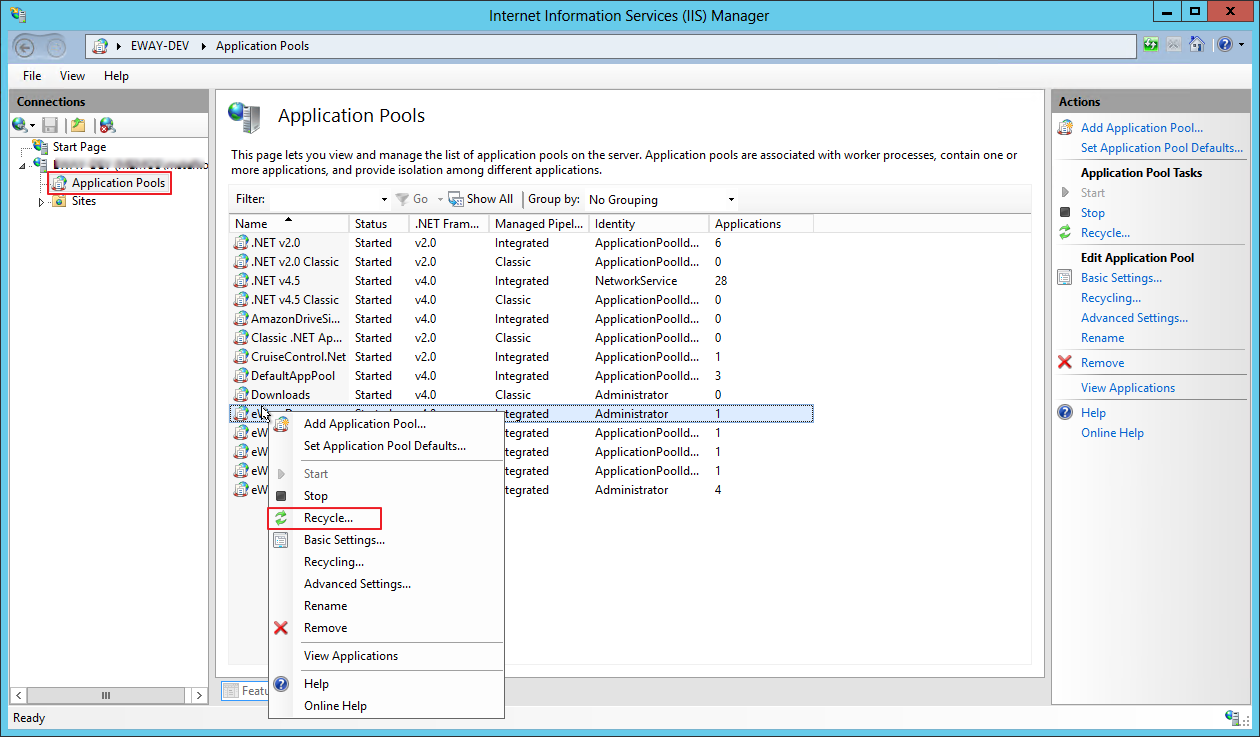Click Basic Settings link in Actions pane
The image size is (1260, 737).
point(1121,278)
